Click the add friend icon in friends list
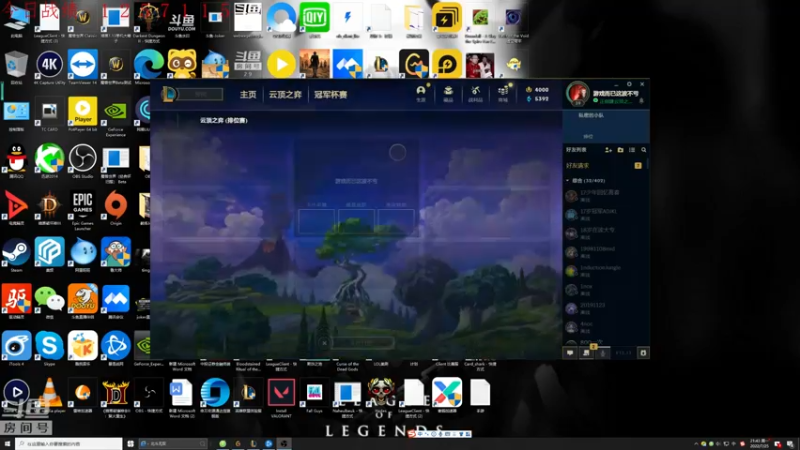This screenshot has height=450, width=800. pos(608,150)
